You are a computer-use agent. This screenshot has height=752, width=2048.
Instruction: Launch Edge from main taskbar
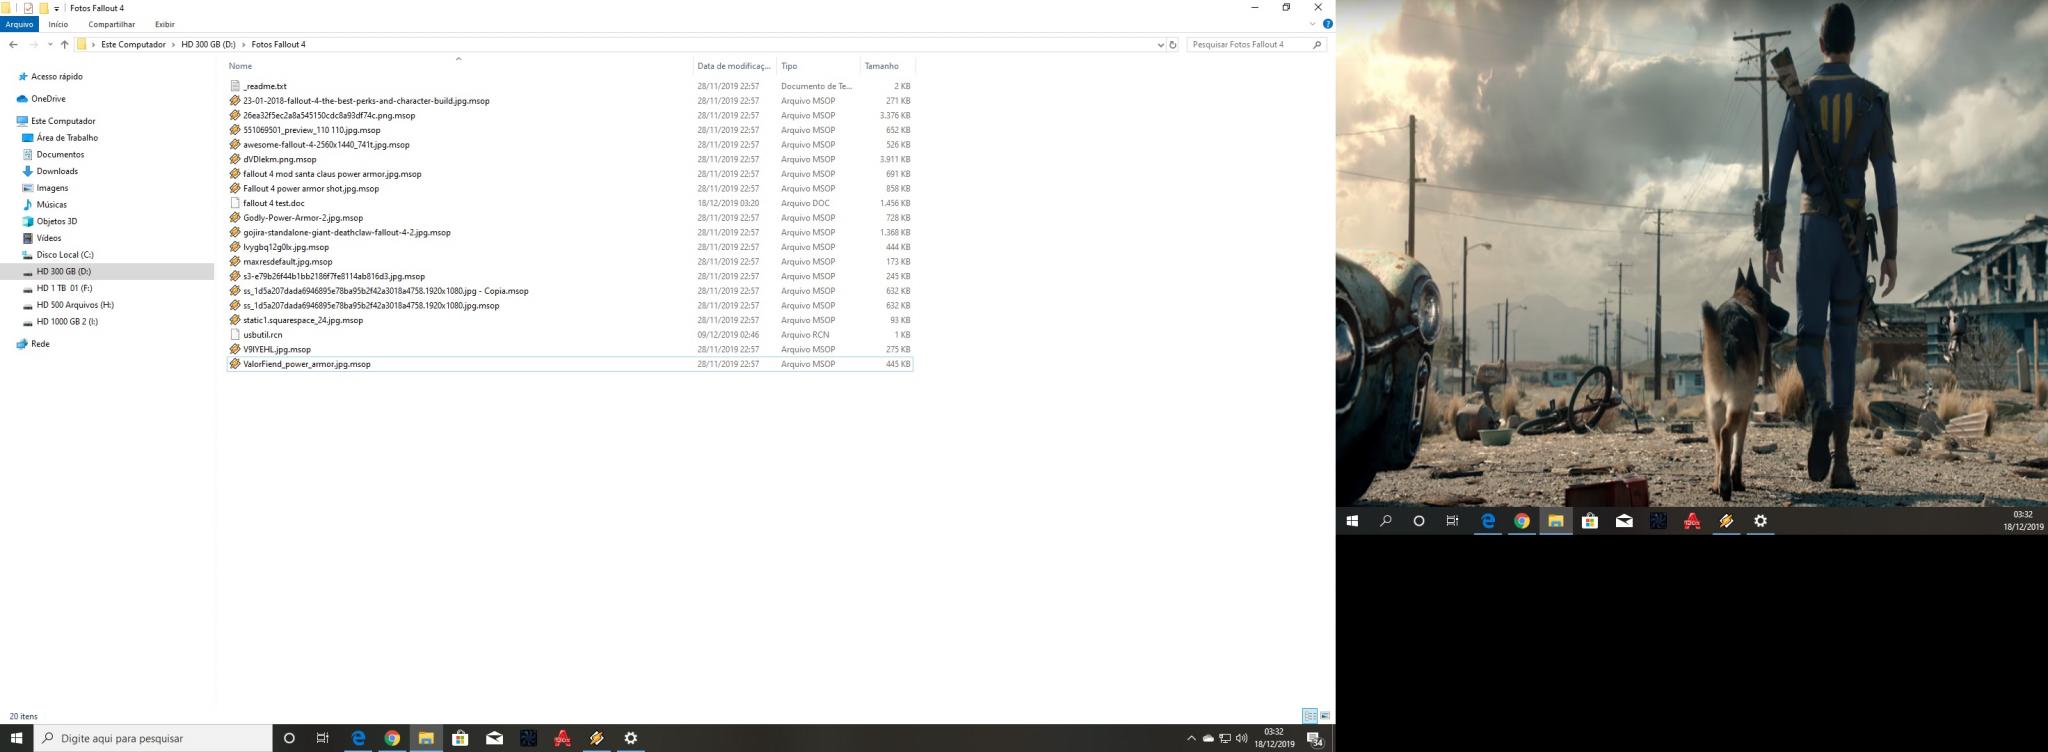pyautogui.click(x=358, y=738)
